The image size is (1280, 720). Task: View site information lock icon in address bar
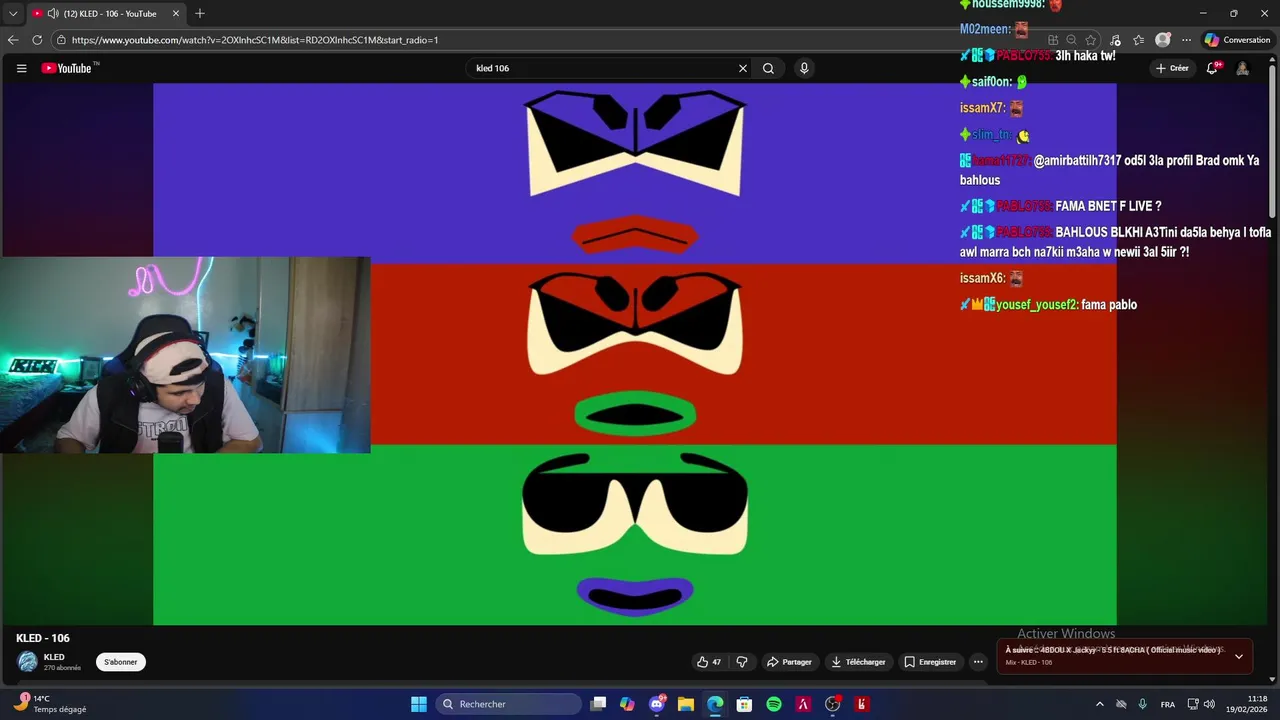point(62,40)
